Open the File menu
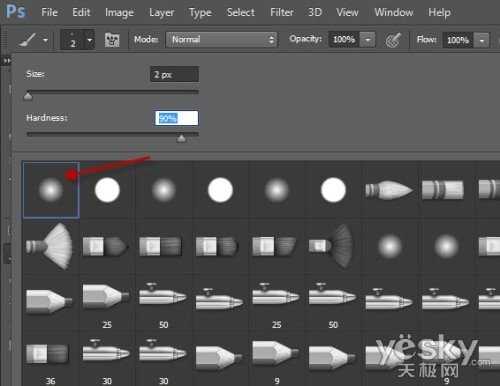The image size is (500, 386). (50, 12)
